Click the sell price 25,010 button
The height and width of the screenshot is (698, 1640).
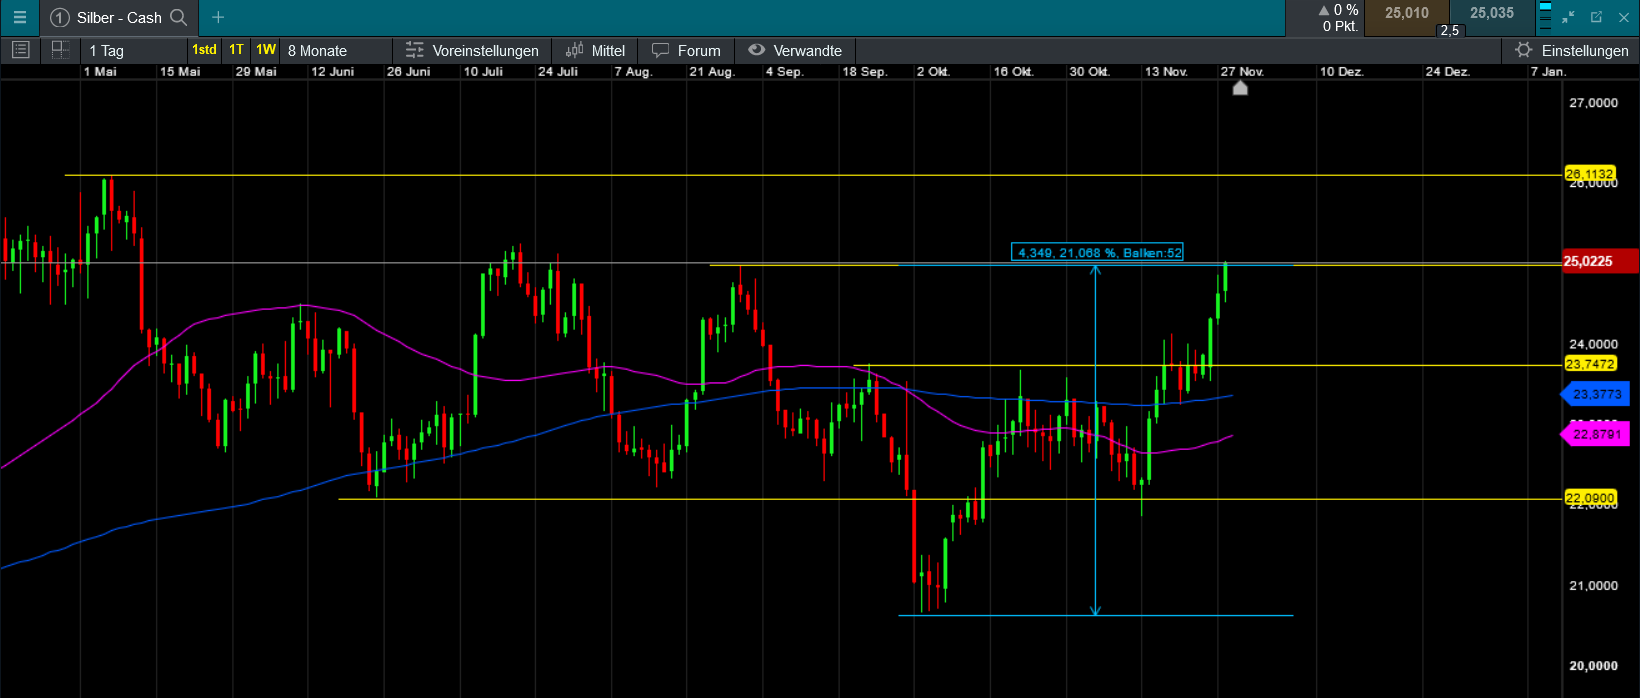pyautogui.click(x=1406, y=14)
